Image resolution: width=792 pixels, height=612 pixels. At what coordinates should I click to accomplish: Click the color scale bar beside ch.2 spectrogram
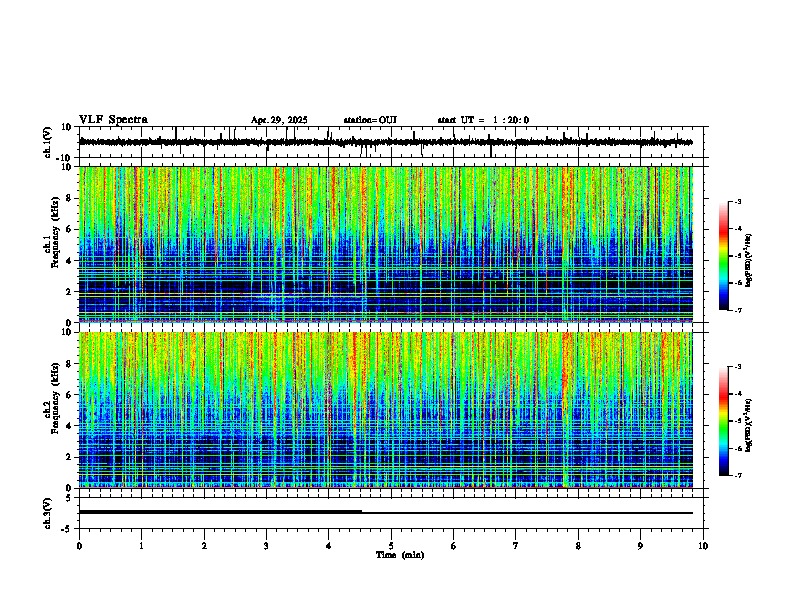(724, 421)
